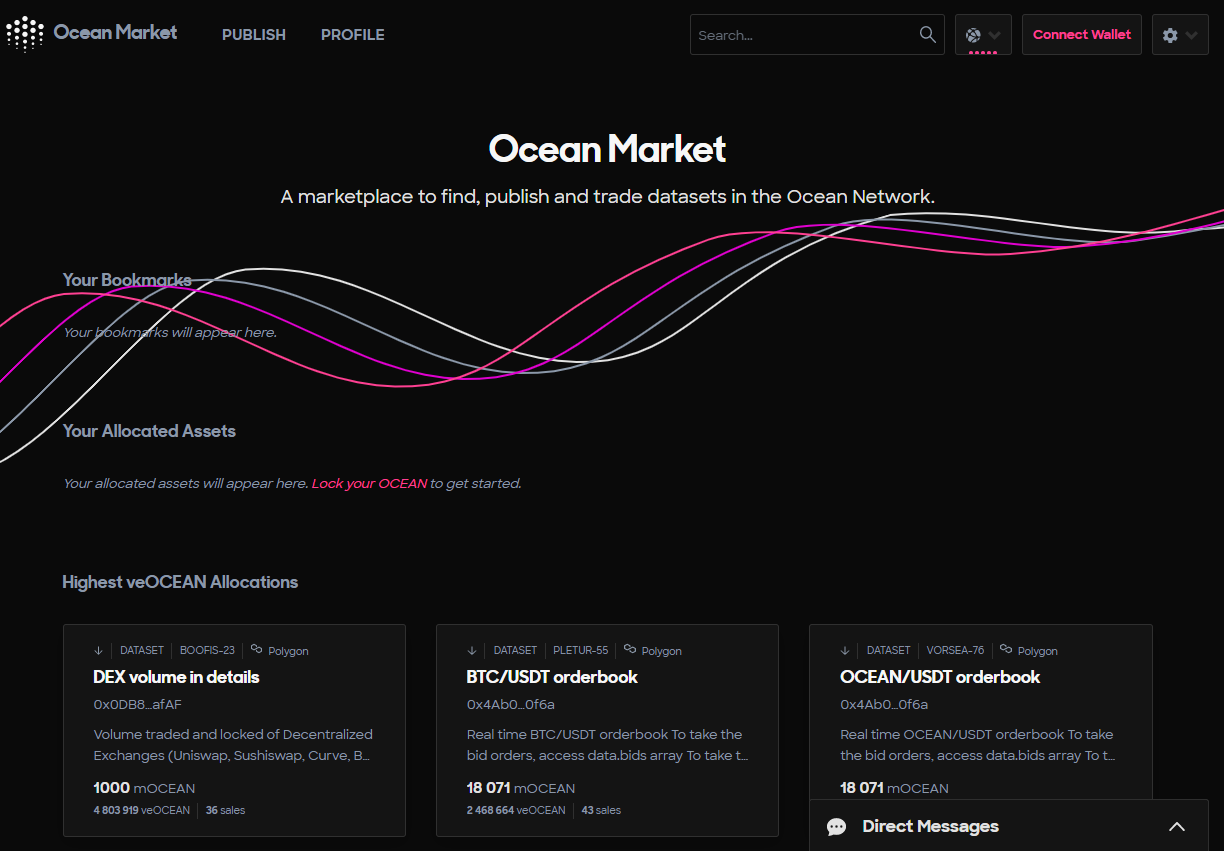This screenshot has height=851, width=1224.
Task: Click the Volume traded and locked description
Action: (233, 745)
